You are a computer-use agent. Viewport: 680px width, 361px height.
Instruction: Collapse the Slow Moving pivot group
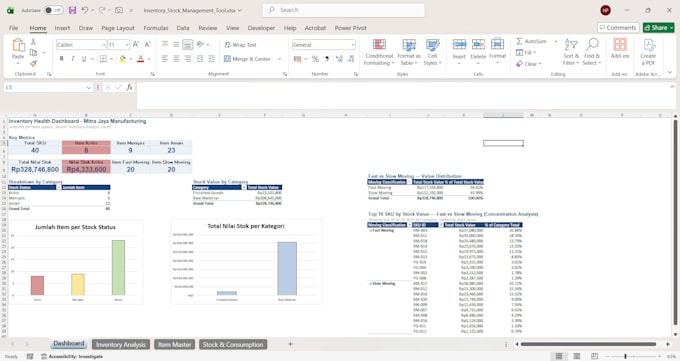click(x=370, y=284)
